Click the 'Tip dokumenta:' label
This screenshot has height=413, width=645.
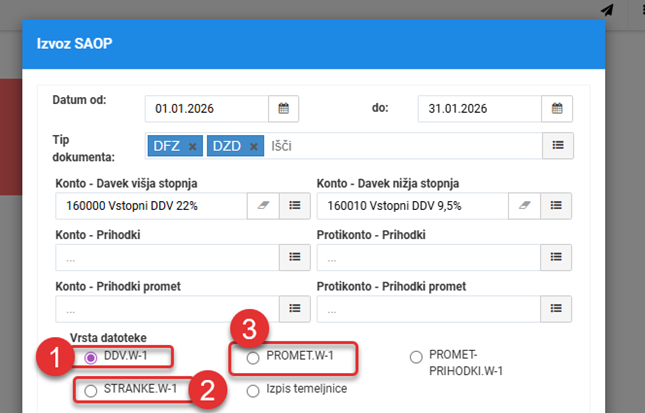[x=84, y=148]
